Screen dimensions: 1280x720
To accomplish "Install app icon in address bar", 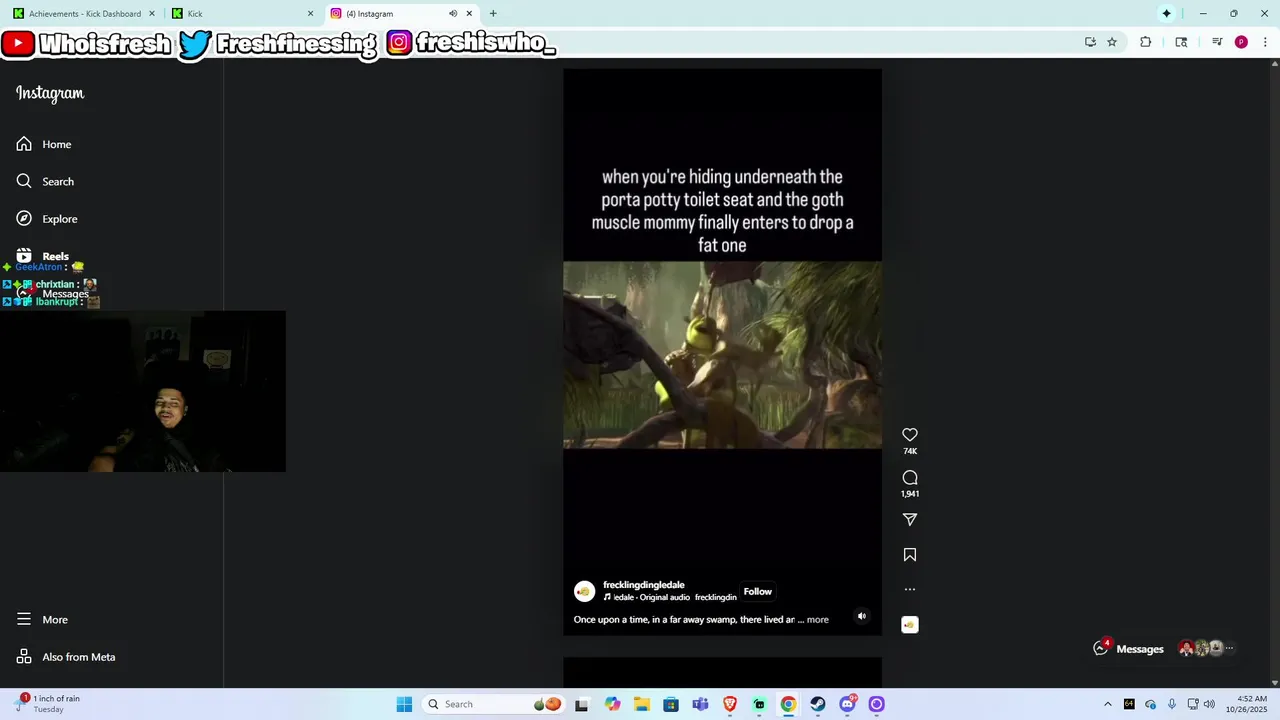I will click(1090, 42).
